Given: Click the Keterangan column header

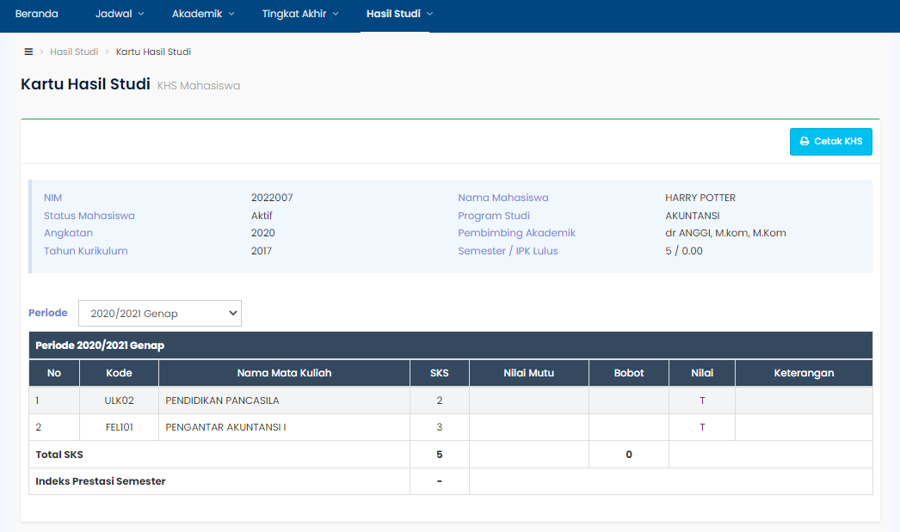Looking at the screenshot, I should [x=803, y=373].
